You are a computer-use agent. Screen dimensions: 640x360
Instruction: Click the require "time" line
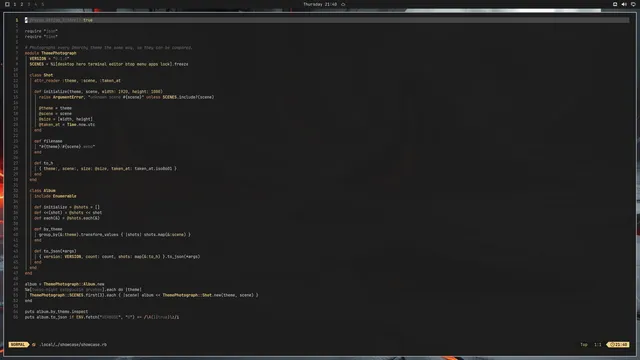[x=41, y=36]
